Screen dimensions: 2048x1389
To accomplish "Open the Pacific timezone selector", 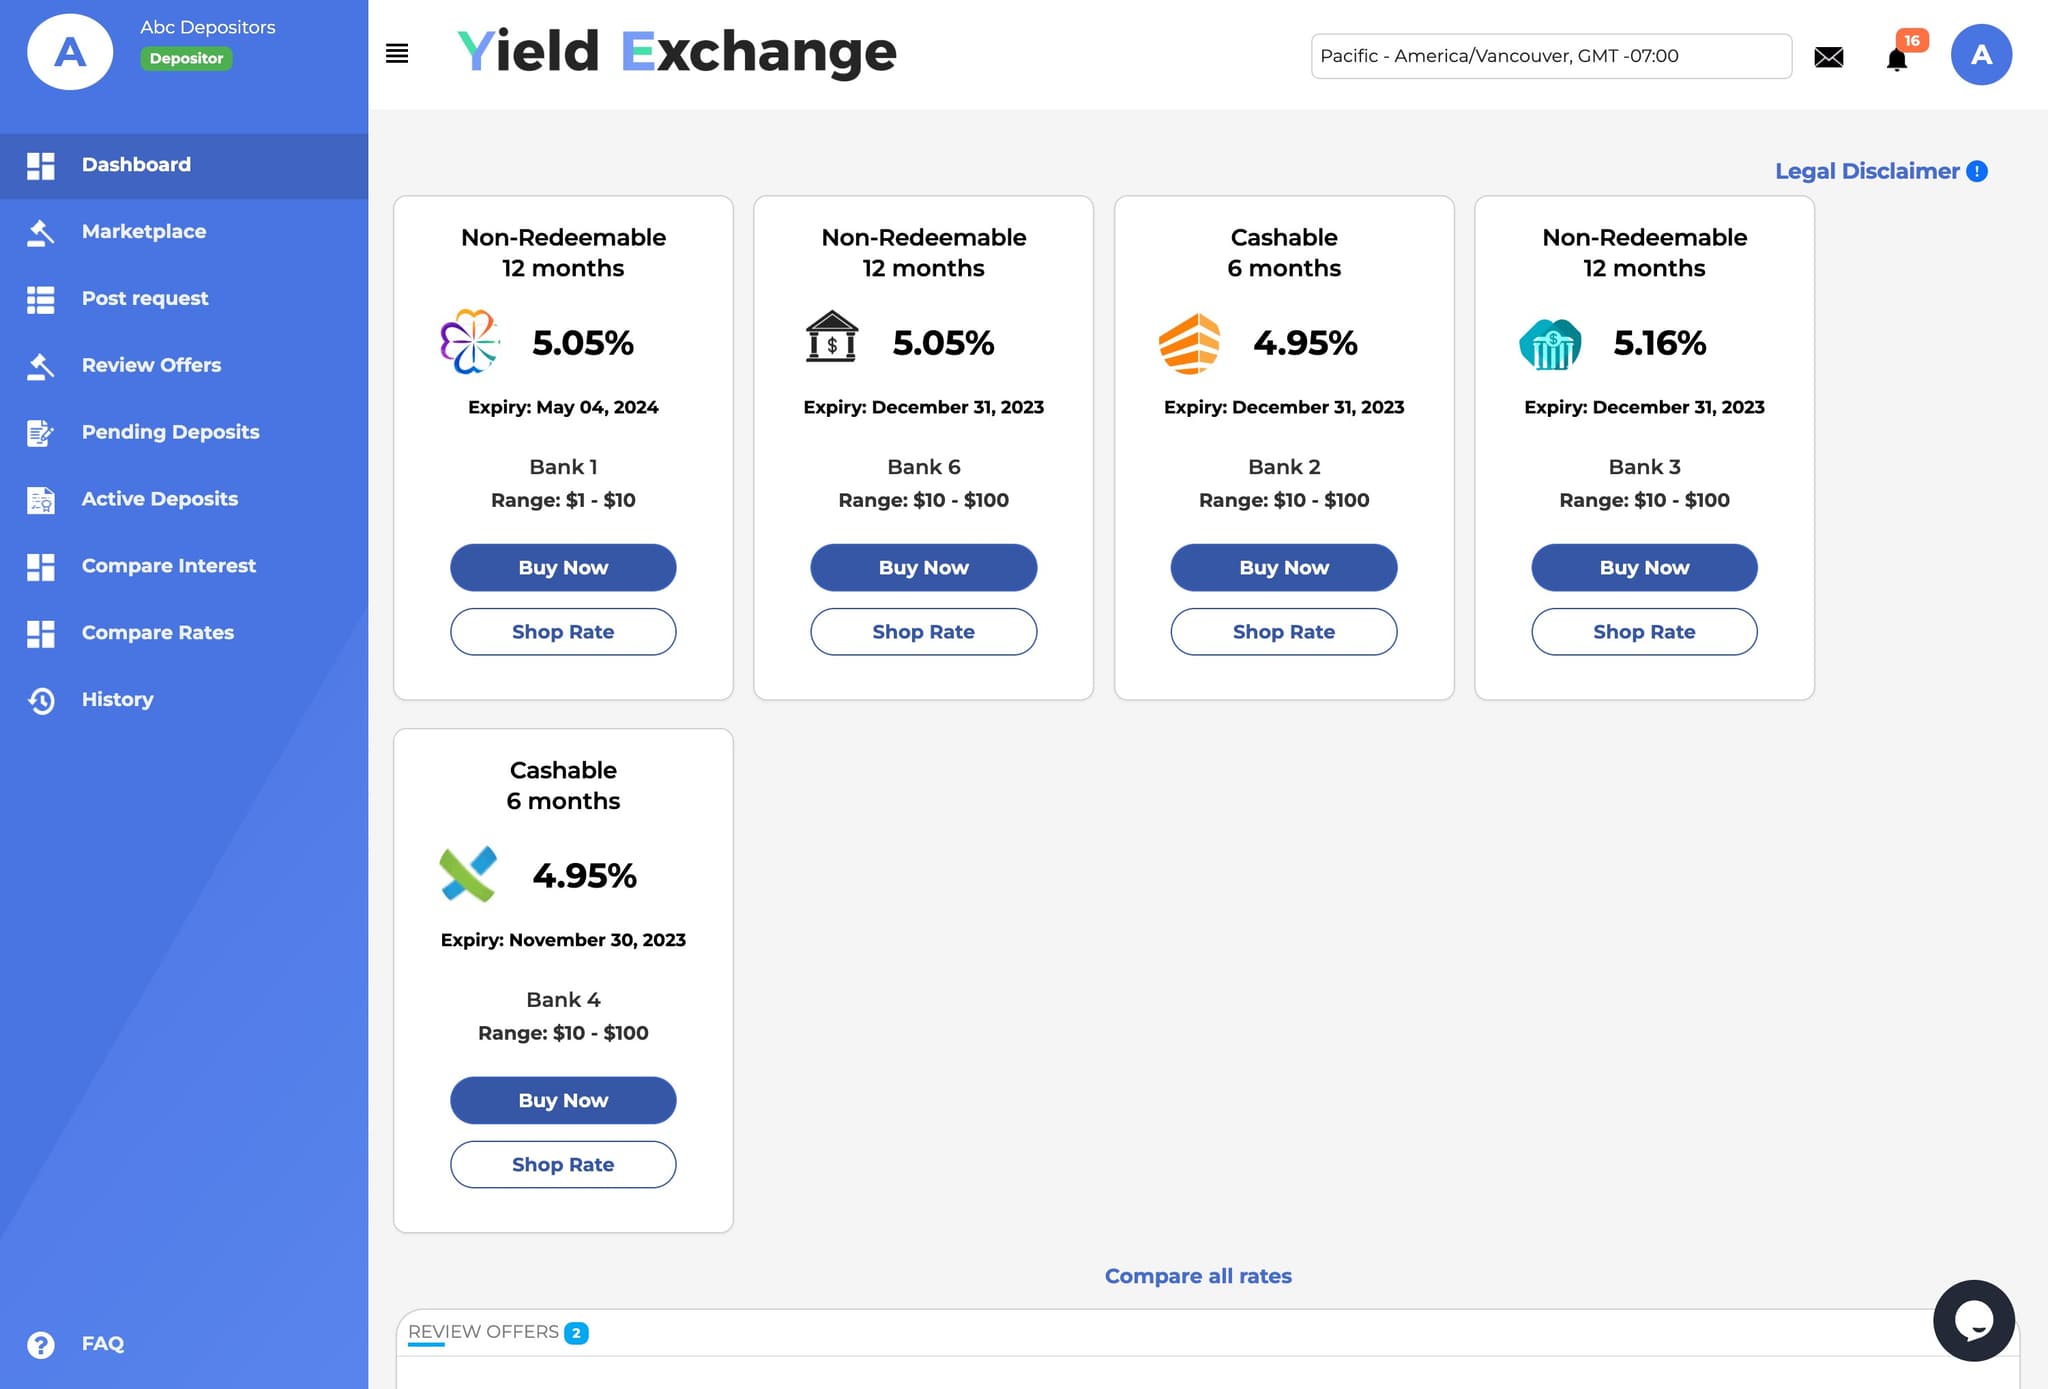I will click(1551, 56).
